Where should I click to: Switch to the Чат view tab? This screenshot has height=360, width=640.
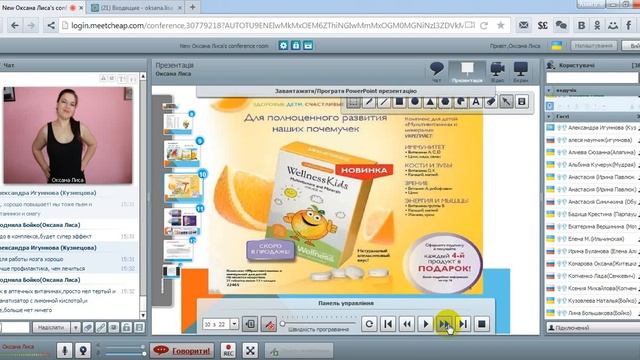pyautogui.click(x=437, y=72)
